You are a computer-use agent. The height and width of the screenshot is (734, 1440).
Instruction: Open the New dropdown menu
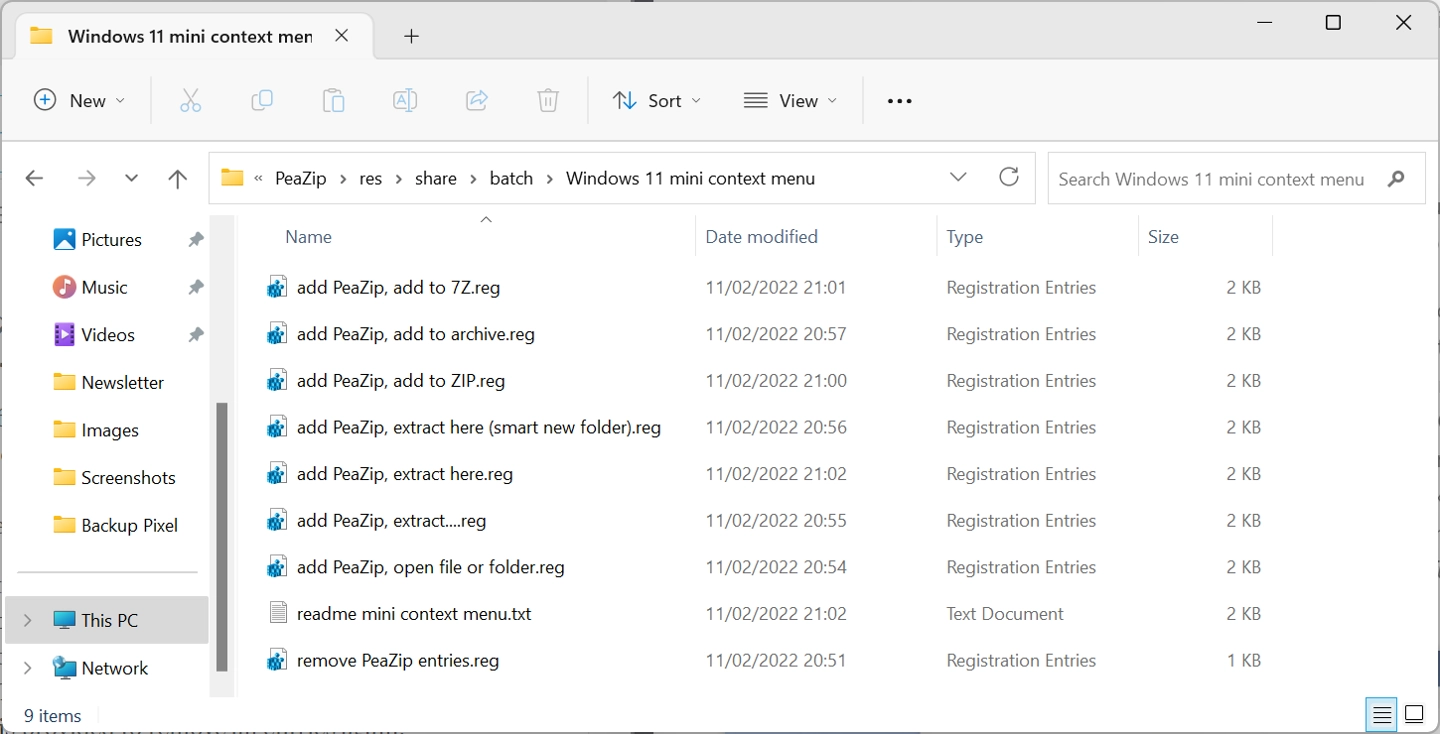[80, 100]
